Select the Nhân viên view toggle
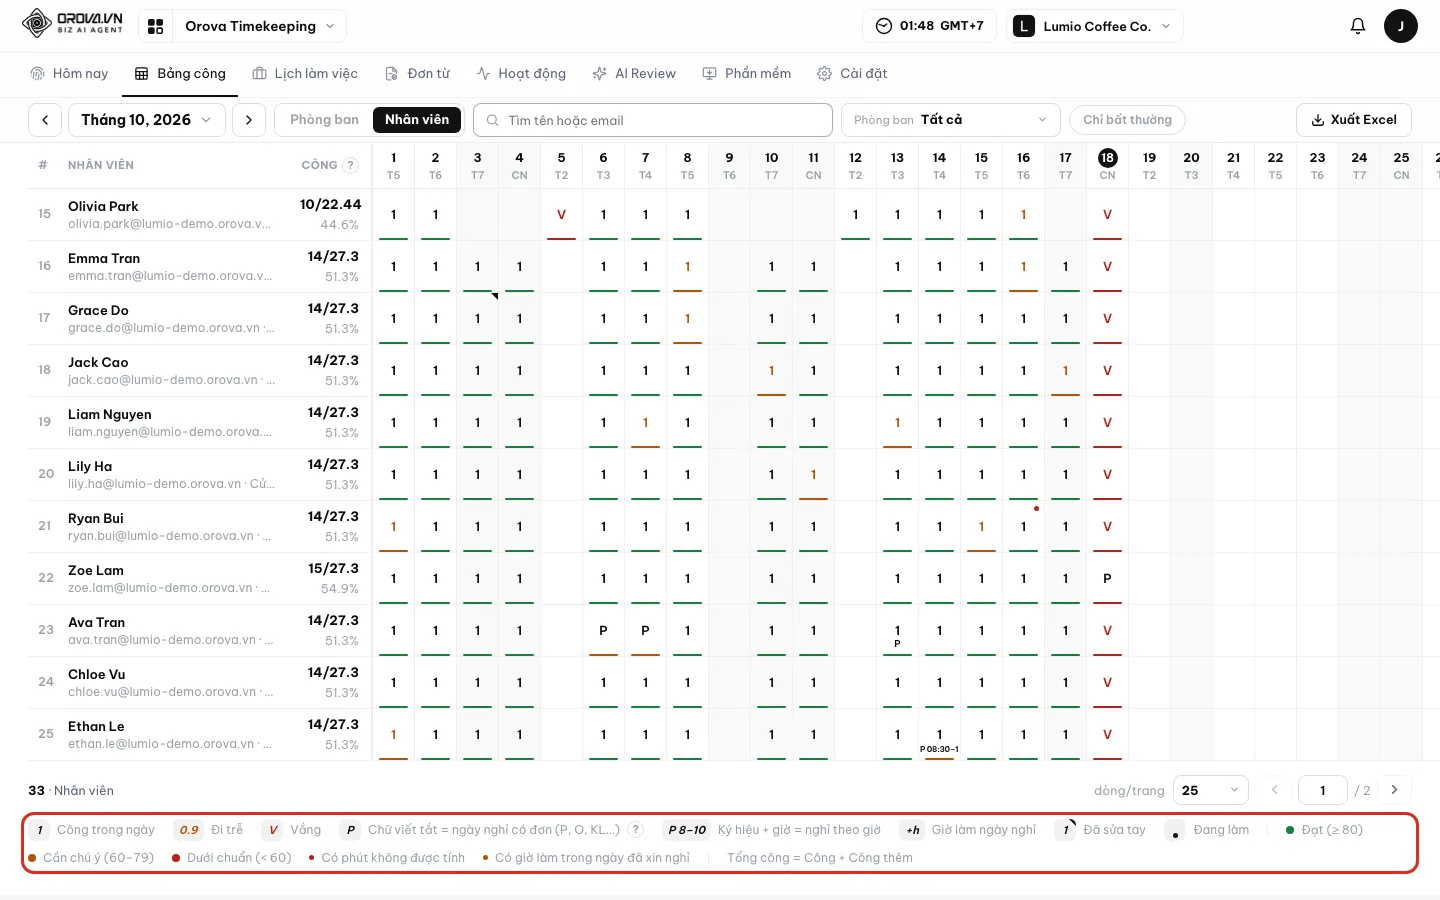This screenshot has width=1440, height=900. pos(417,120)
